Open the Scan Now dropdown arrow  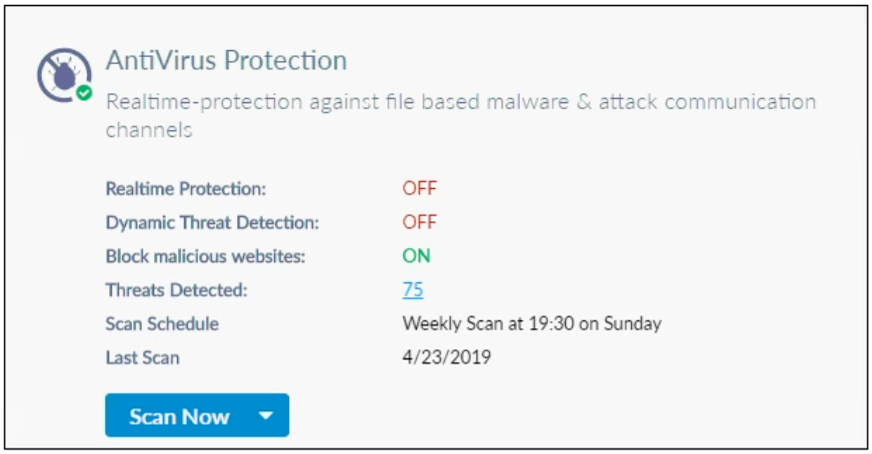[x=265, y=416]
